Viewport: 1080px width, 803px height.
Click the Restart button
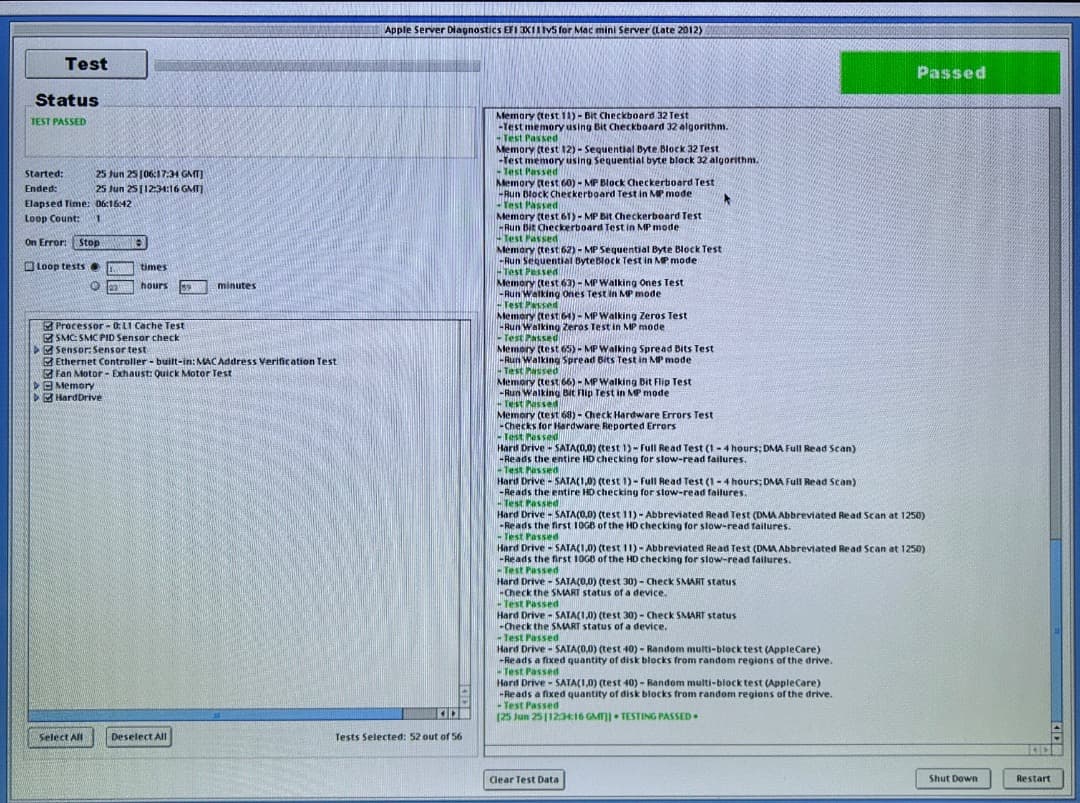pos(1033,778)
